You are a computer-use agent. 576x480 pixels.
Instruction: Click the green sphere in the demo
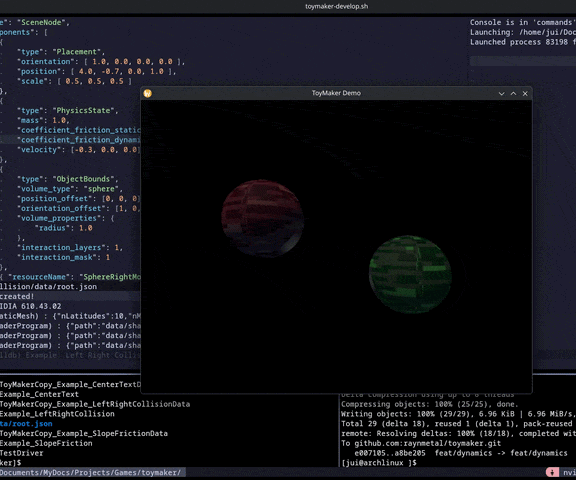click(x=410, y=275)
